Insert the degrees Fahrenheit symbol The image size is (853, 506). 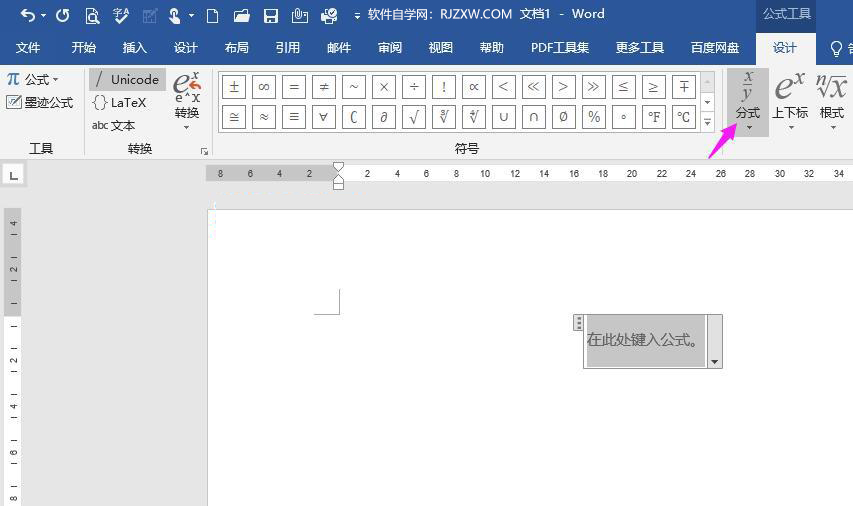click(x=654, y=117)
